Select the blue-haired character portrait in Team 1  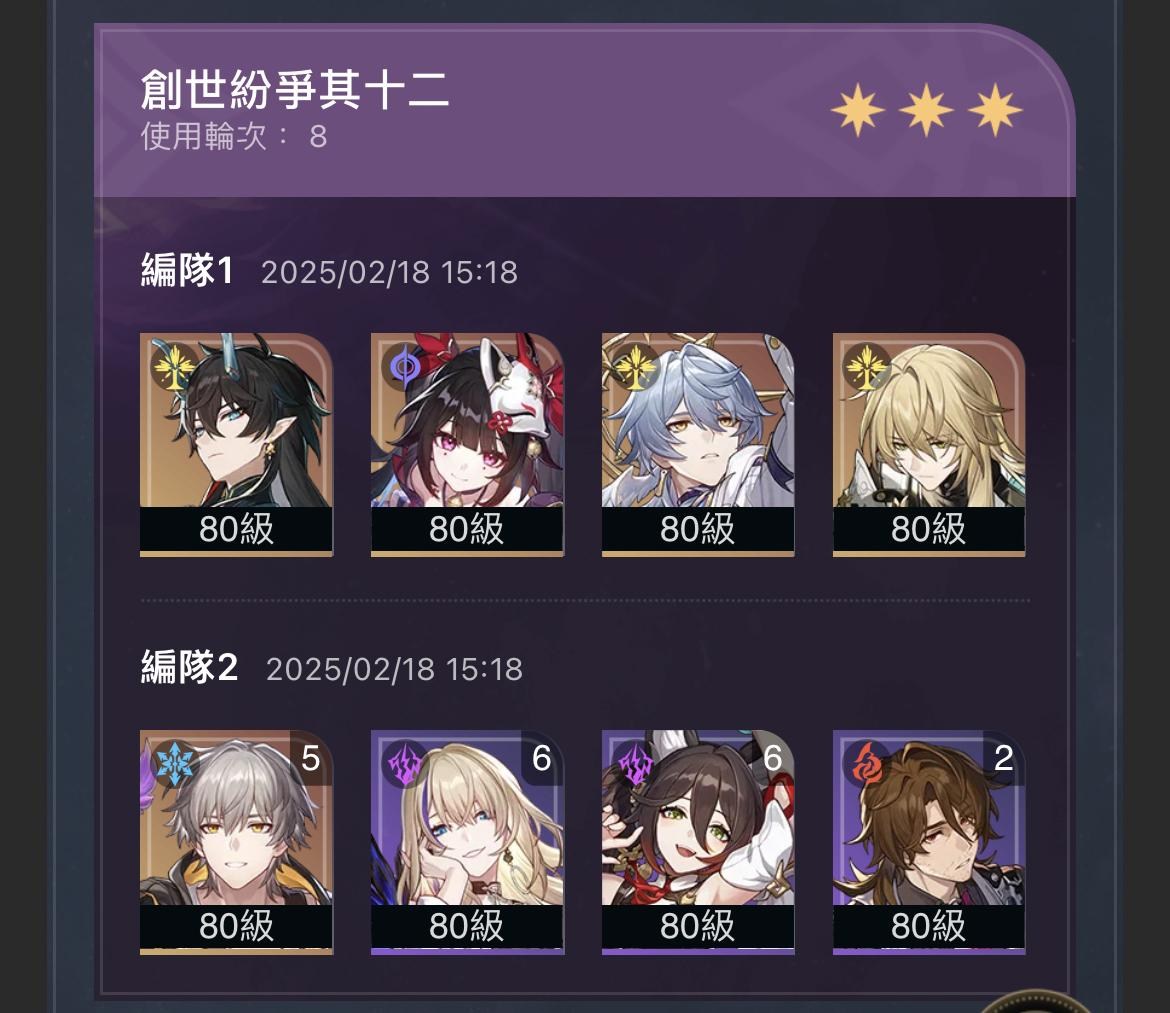coord(698,445)
